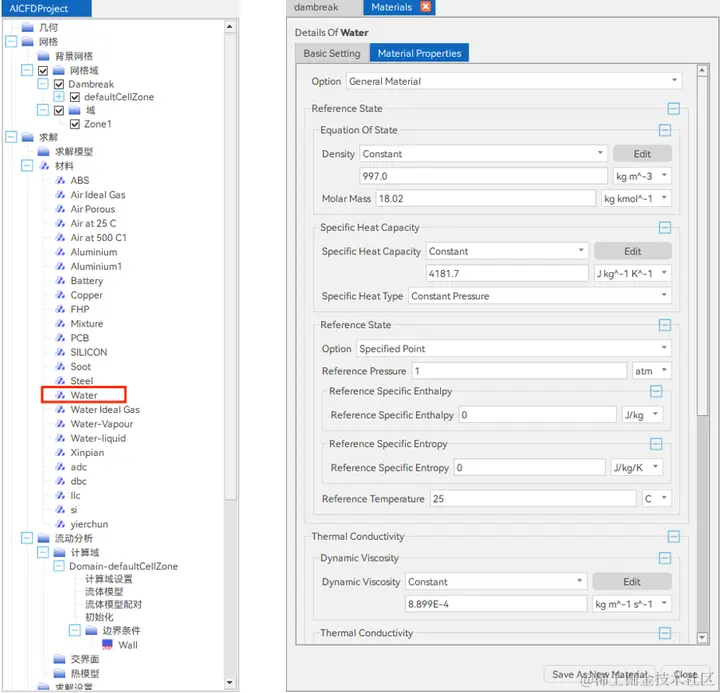
Task: Click the Molar Mass field 18.02
Action: pos(485,198)
